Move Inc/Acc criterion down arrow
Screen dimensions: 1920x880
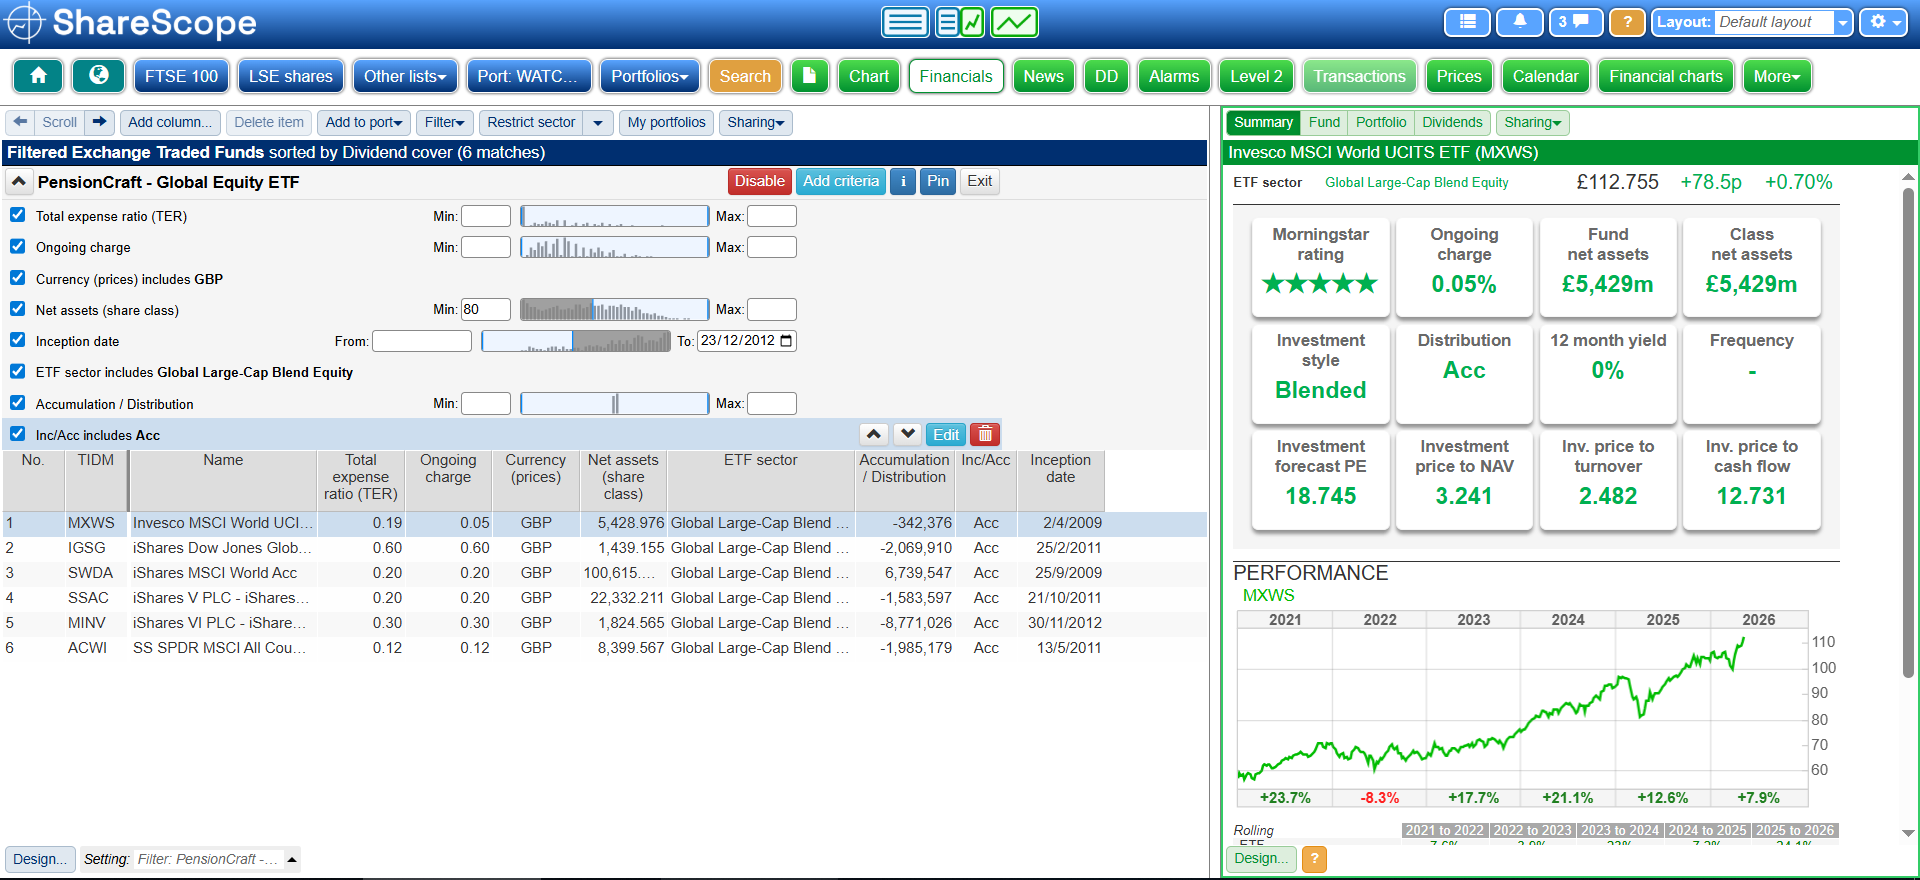pos(908,434)
